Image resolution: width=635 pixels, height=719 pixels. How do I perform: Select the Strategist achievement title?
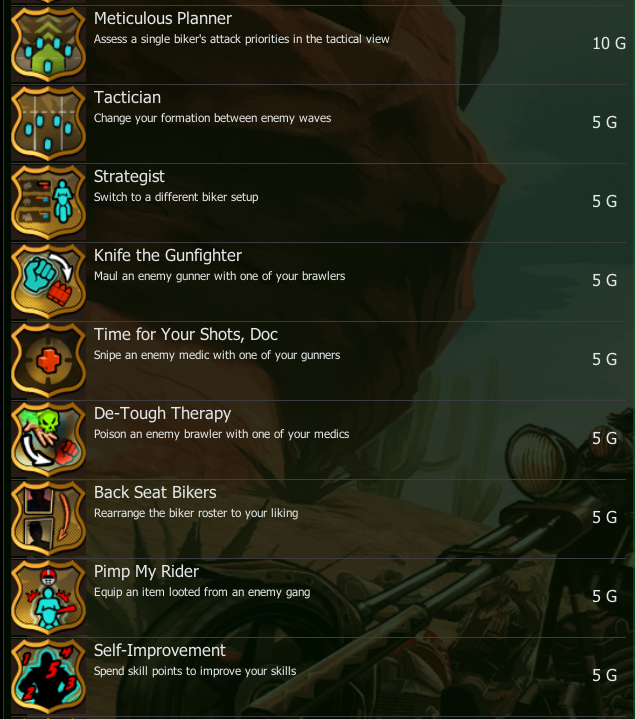[129, 177]
